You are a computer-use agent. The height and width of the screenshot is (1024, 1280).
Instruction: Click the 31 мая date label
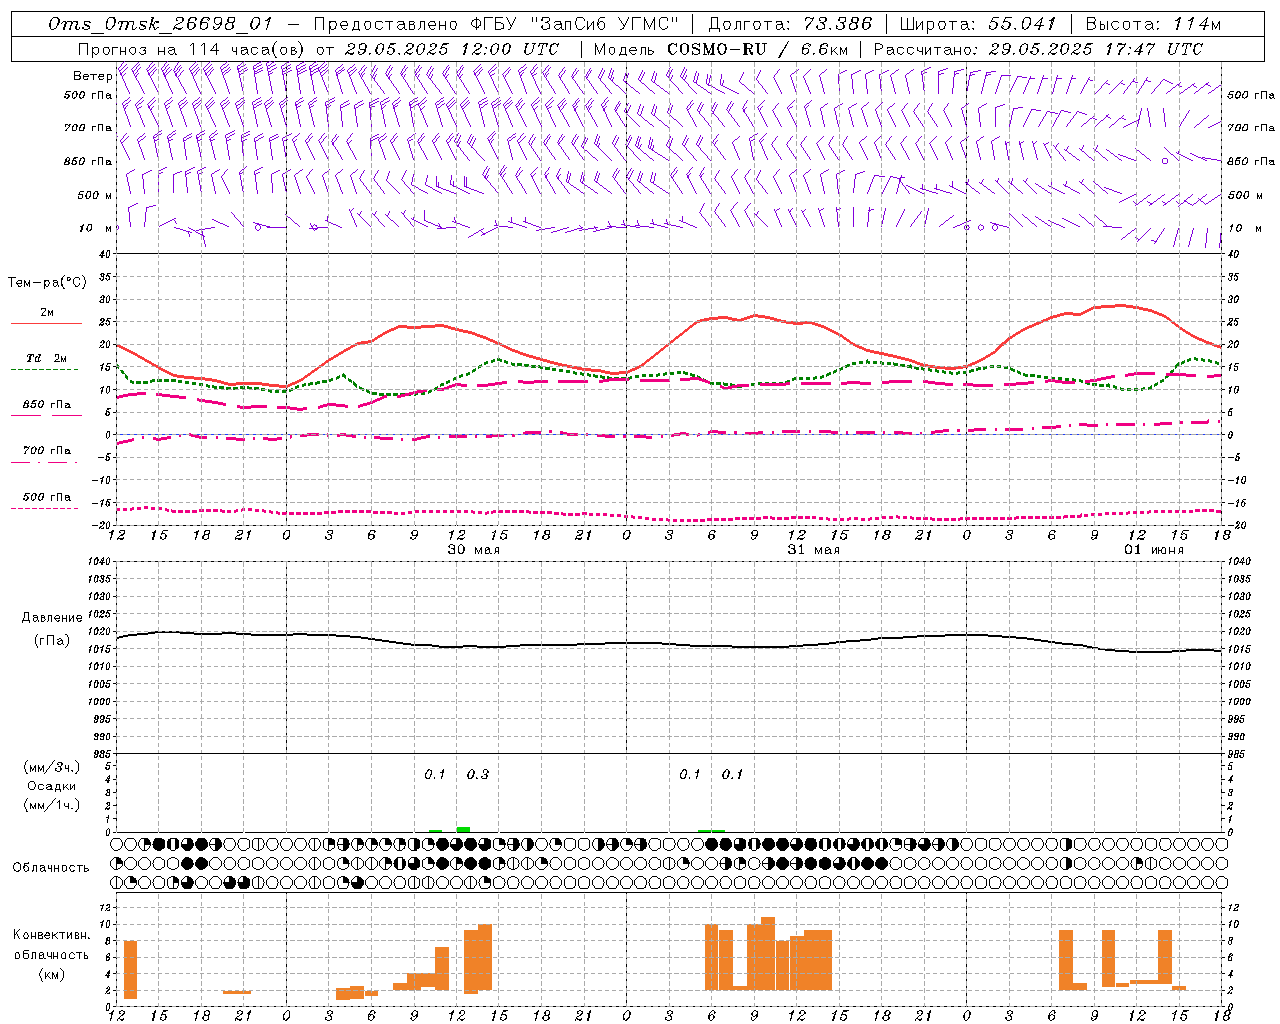[x=814, y=550]
